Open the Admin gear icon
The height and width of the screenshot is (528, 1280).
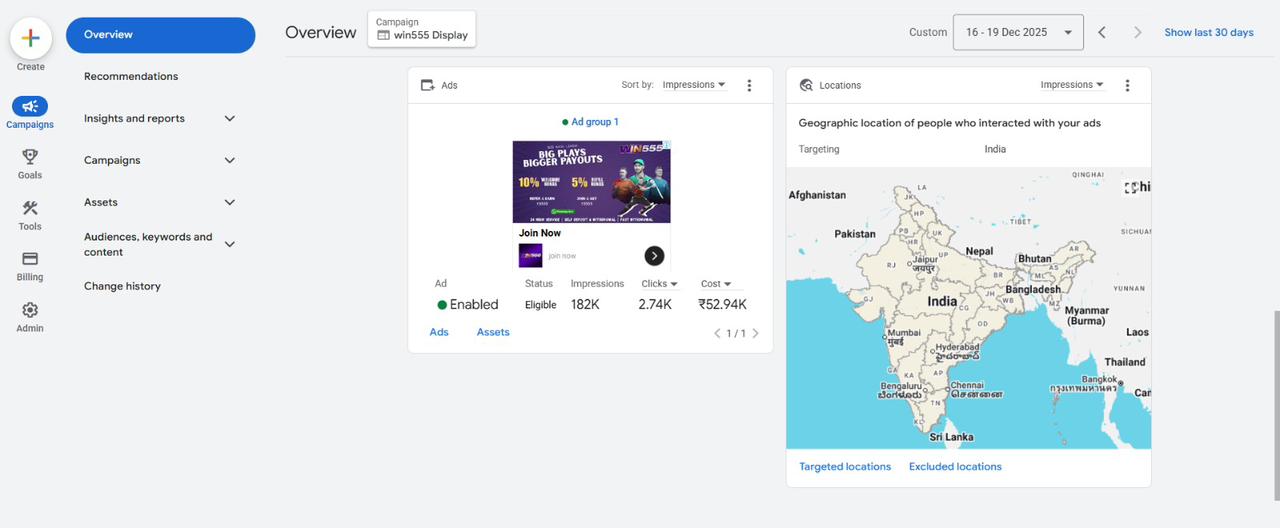[30, 310]
